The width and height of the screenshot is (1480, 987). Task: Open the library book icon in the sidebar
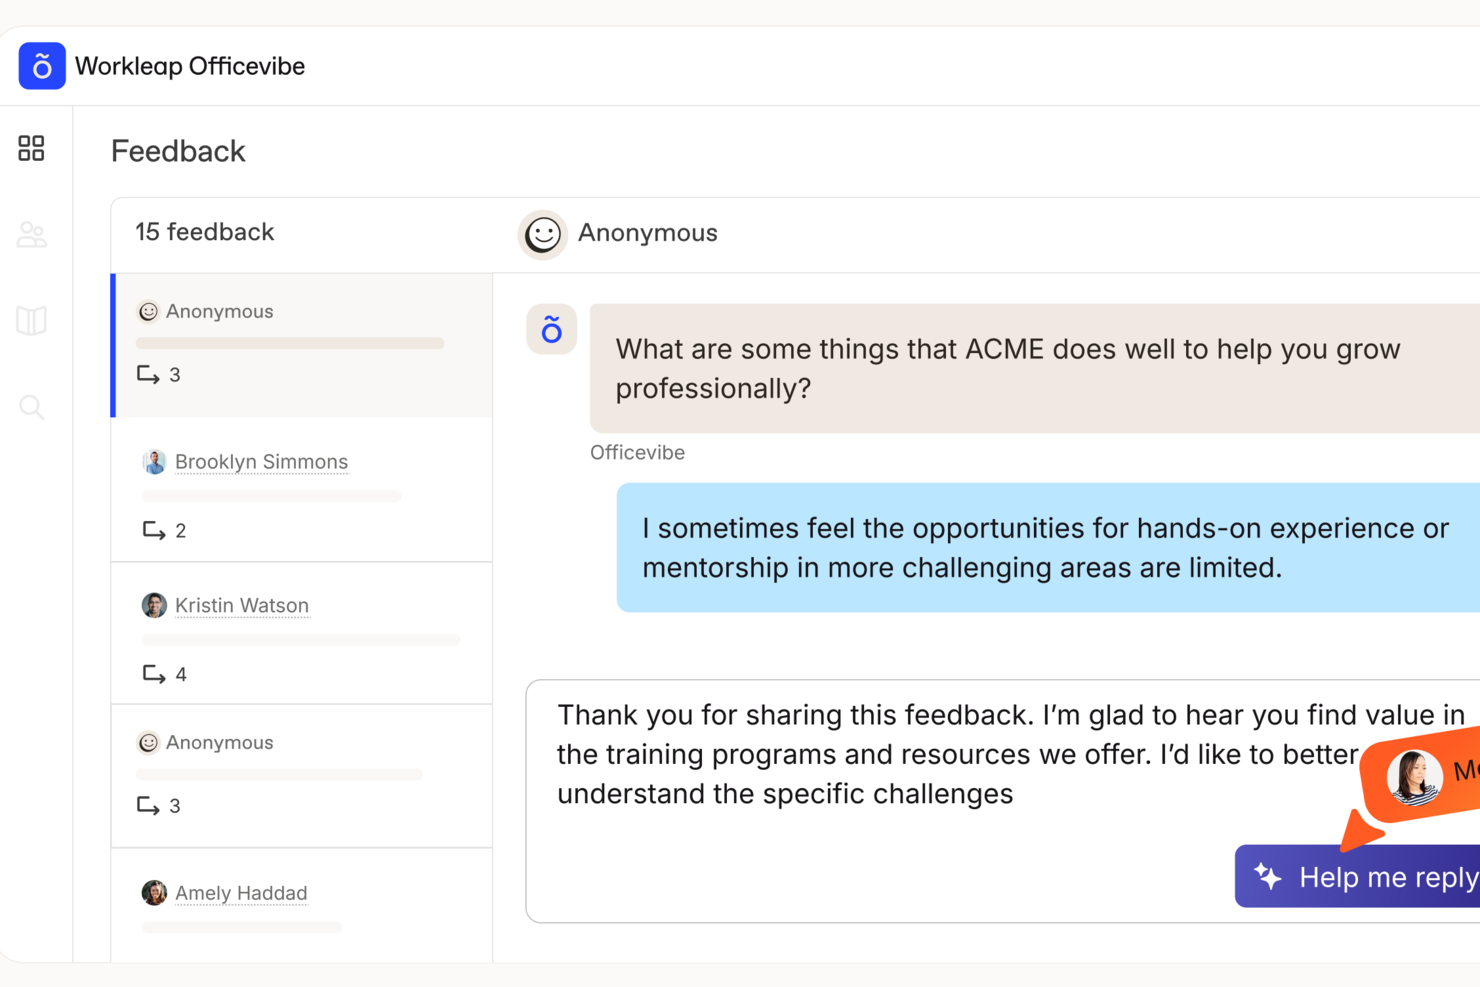(x=30, y=320)
